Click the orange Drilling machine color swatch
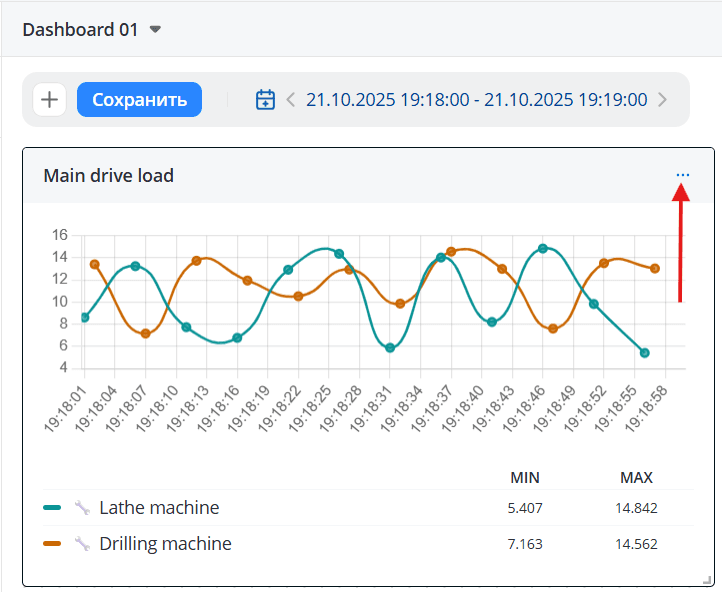The image size is (722, 592). (x=53, y=545)
